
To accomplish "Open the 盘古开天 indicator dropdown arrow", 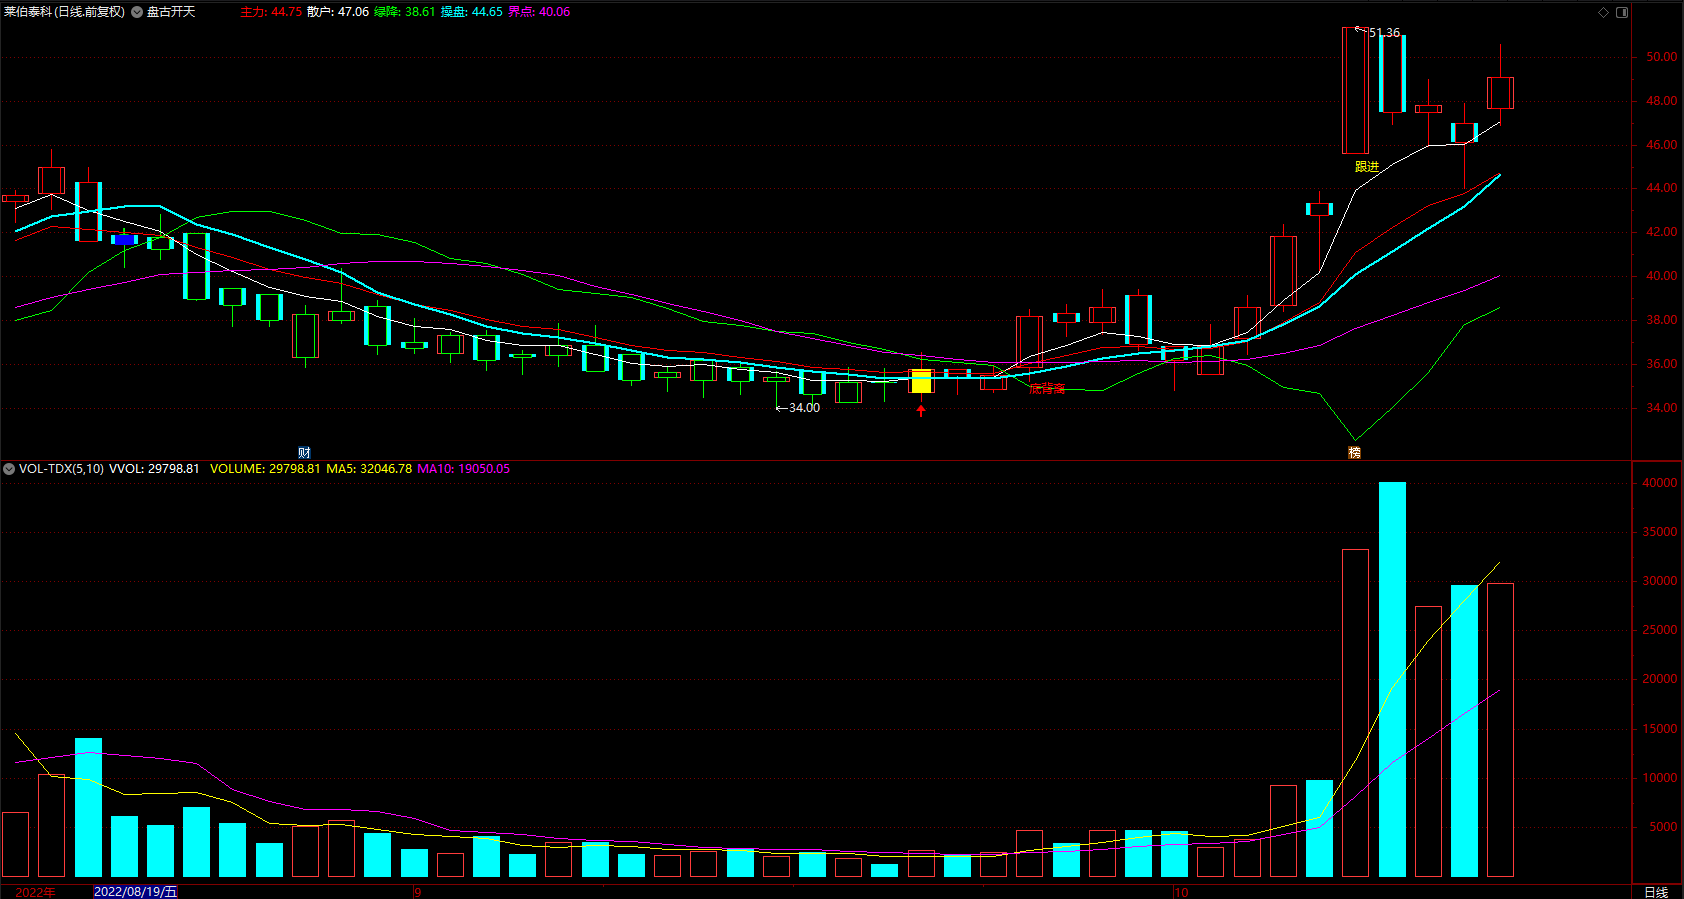I will (x=137, y=12).
